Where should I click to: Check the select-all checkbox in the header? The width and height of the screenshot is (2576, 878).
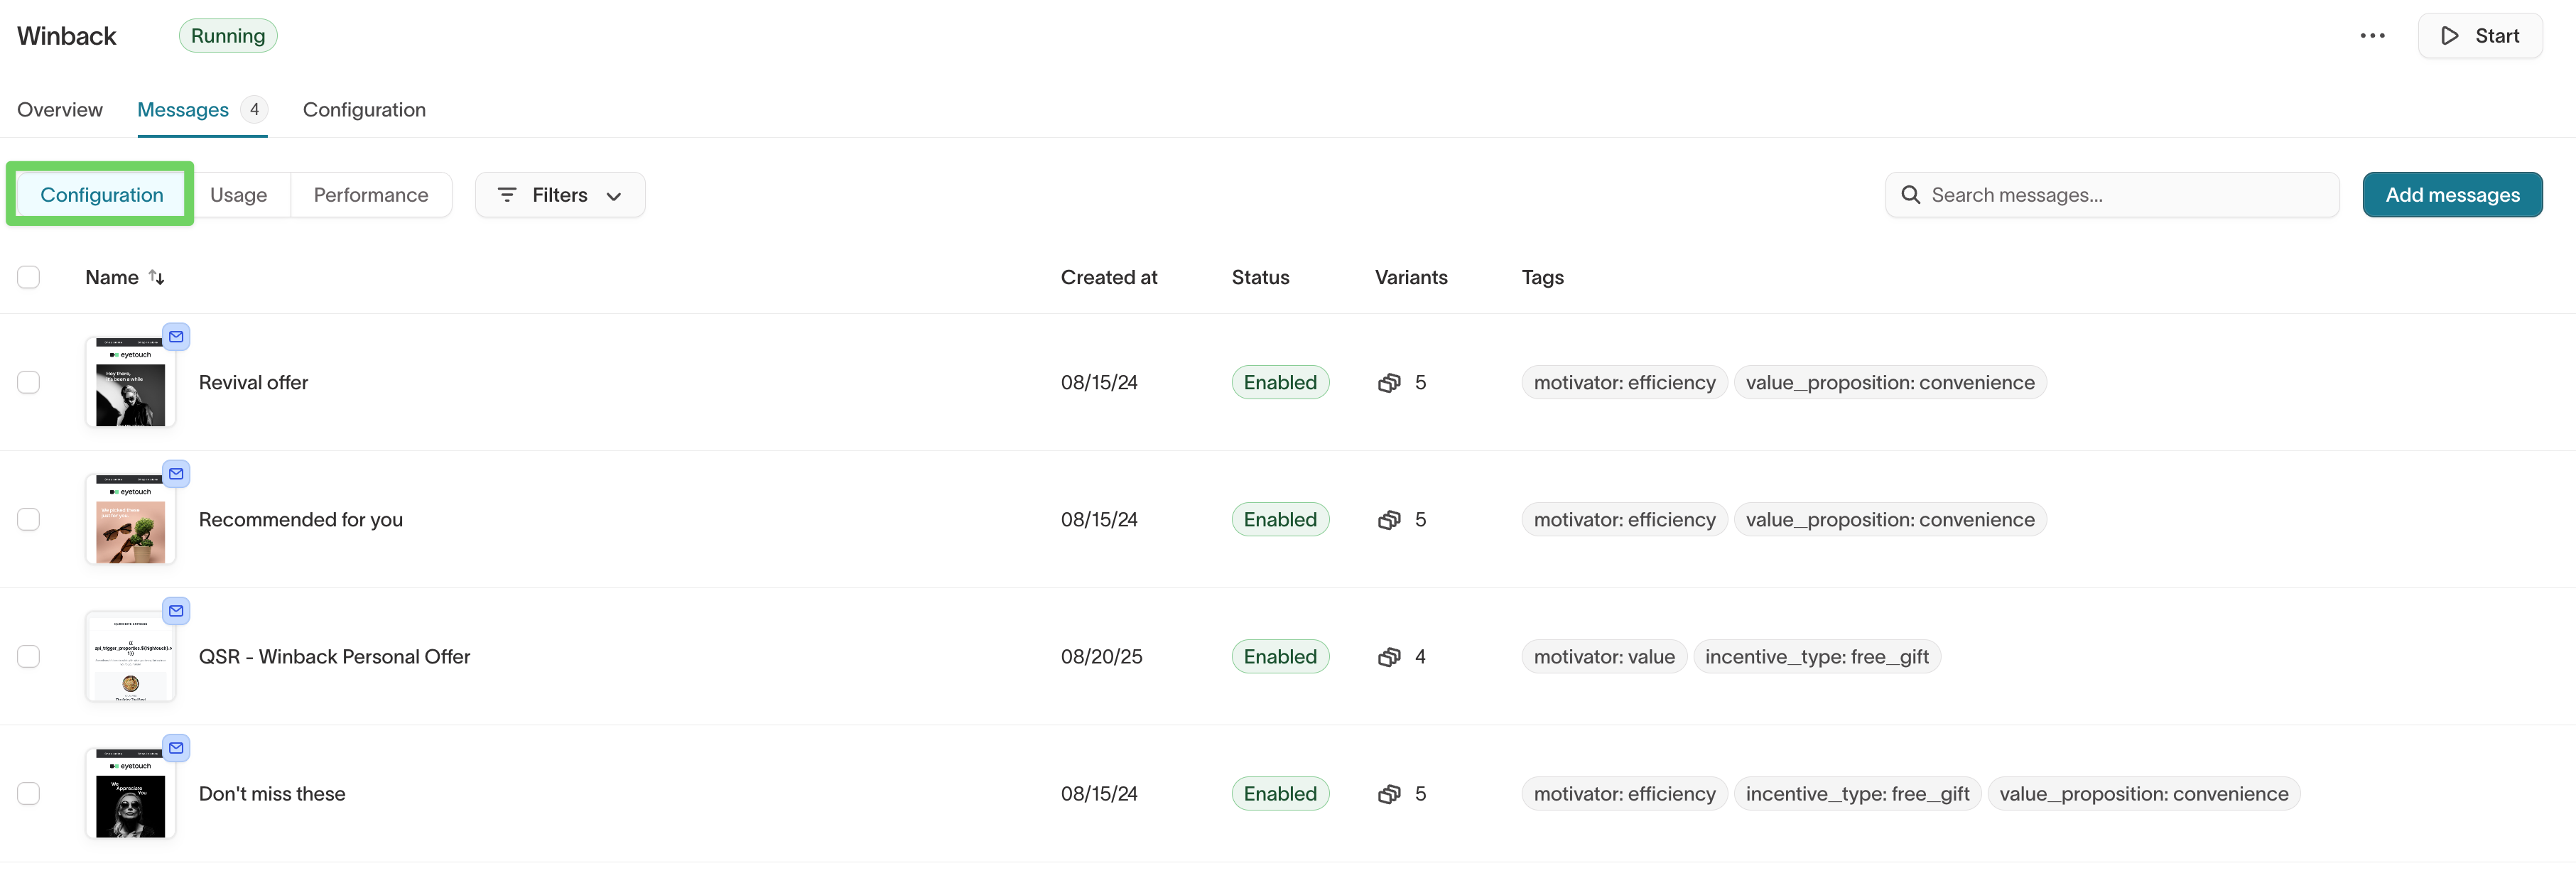29,277
